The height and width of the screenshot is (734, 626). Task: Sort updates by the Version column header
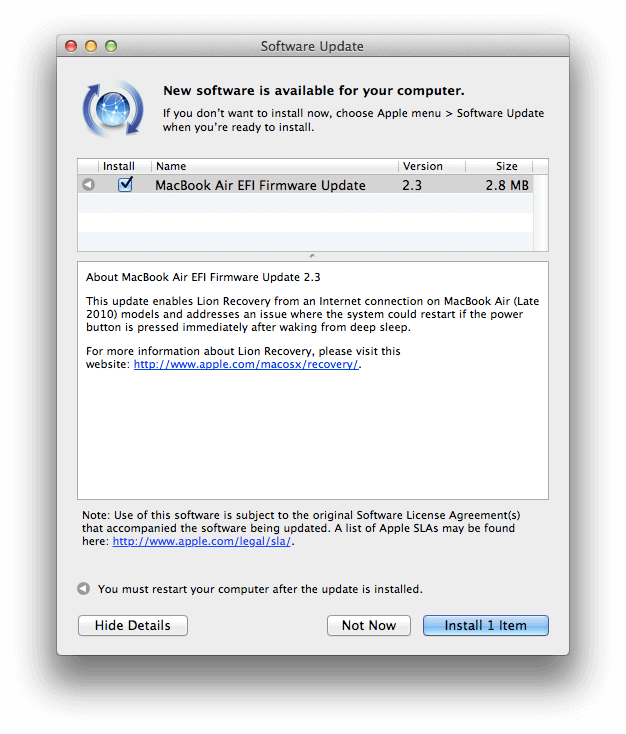[x=432, y=166]
